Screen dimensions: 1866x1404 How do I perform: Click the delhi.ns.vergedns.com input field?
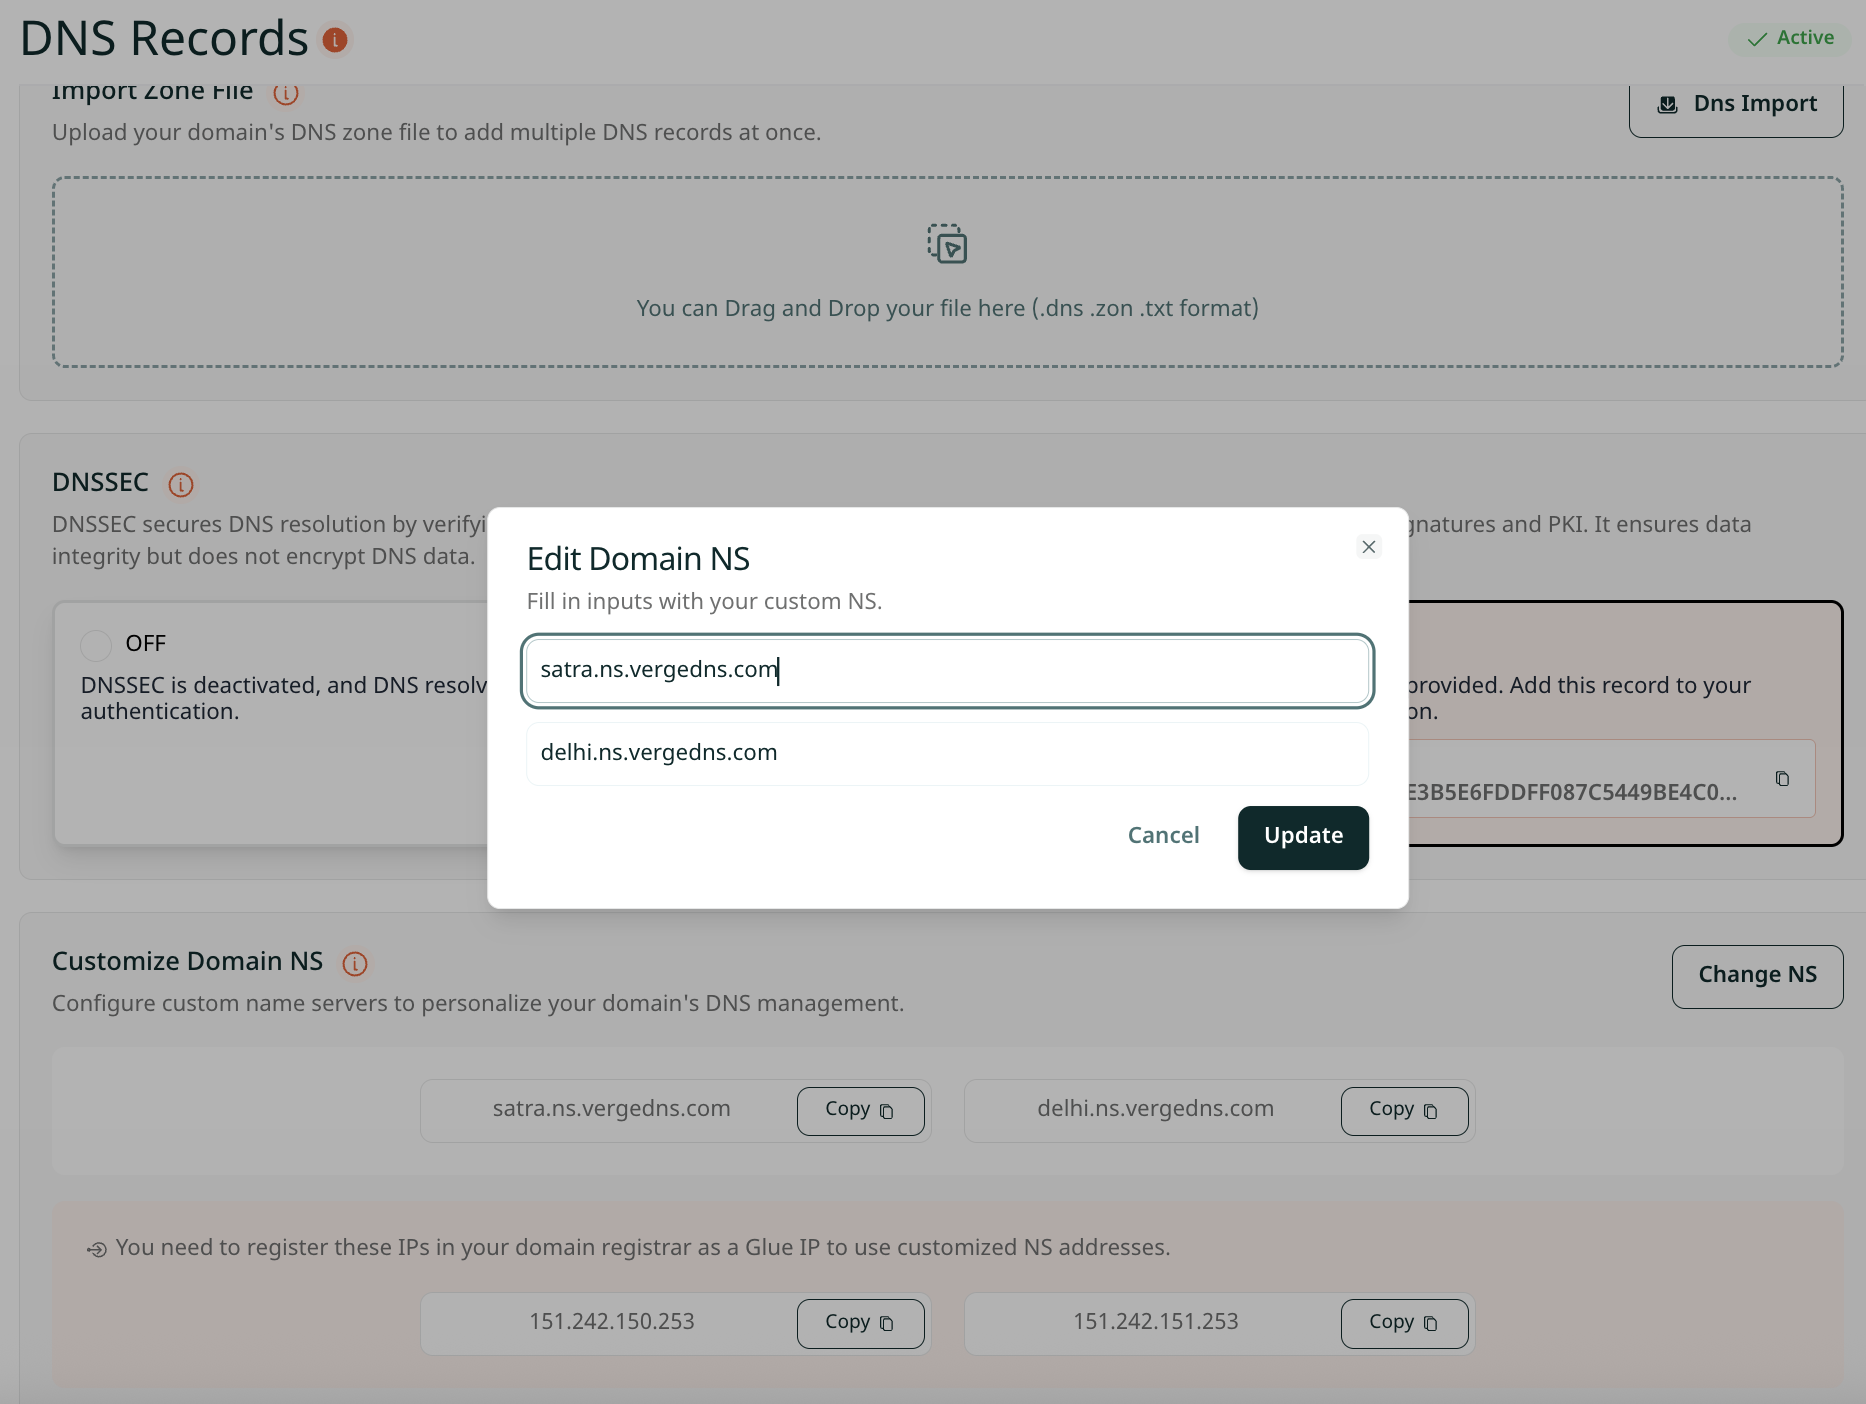click(x=947, y=753)
